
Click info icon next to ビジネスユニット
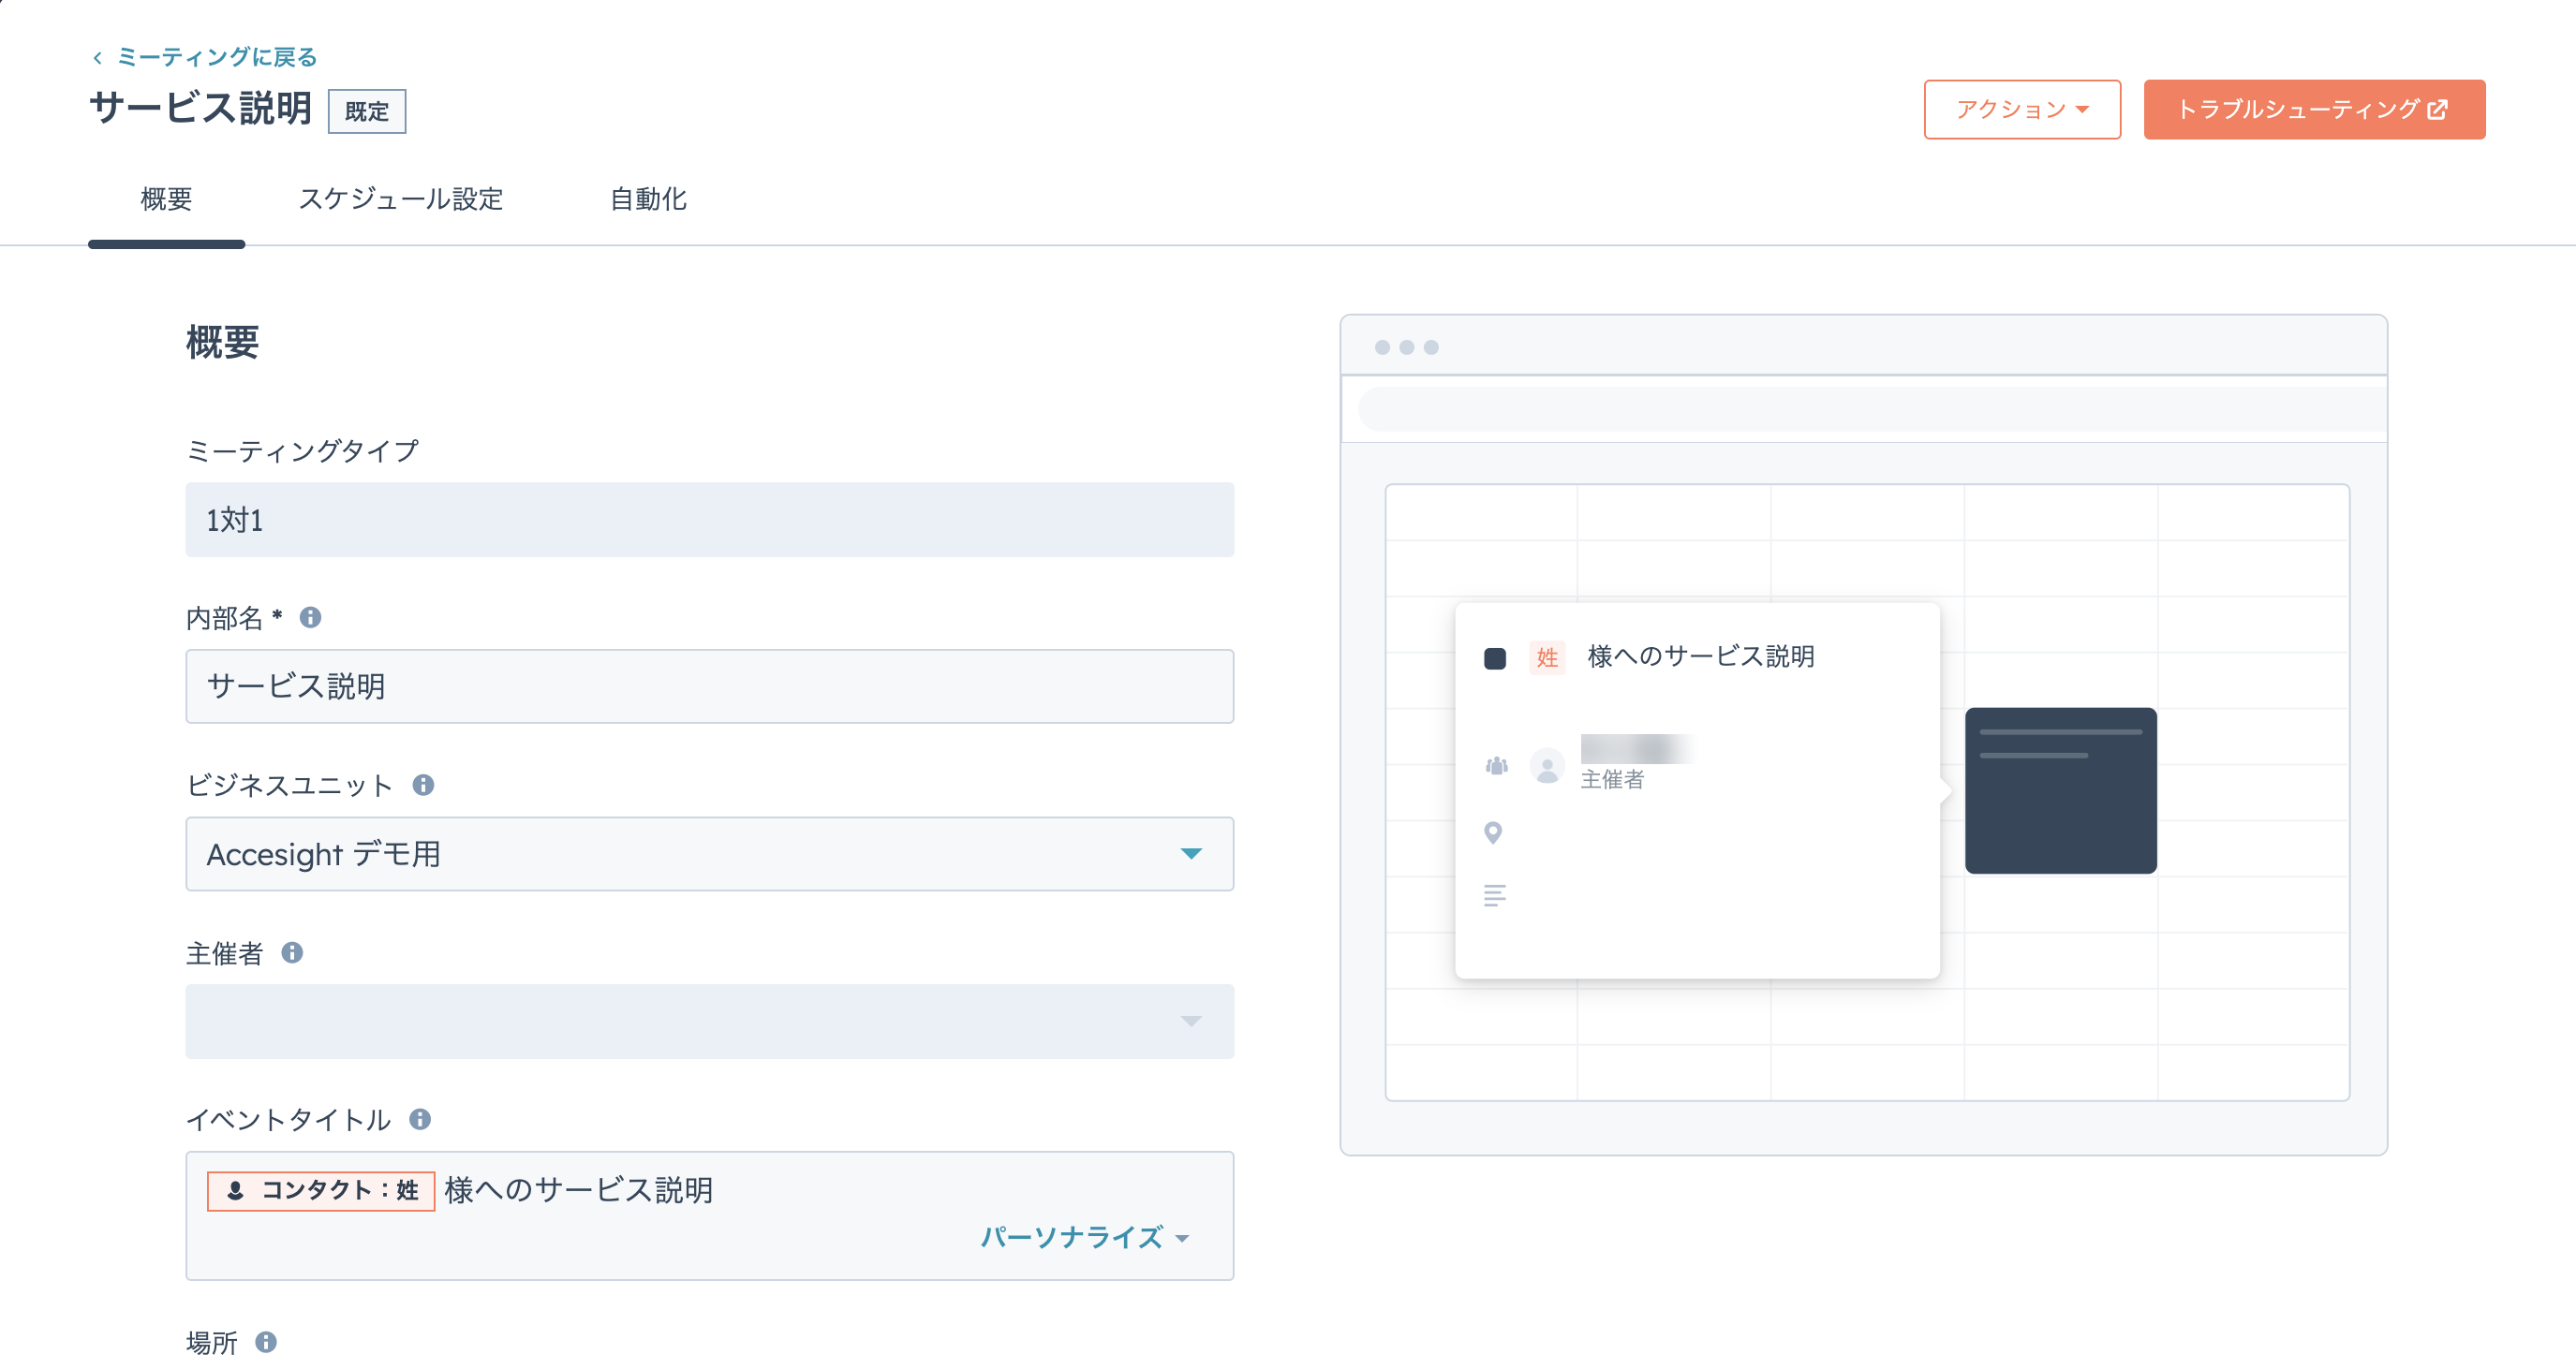tap(423, 785)
